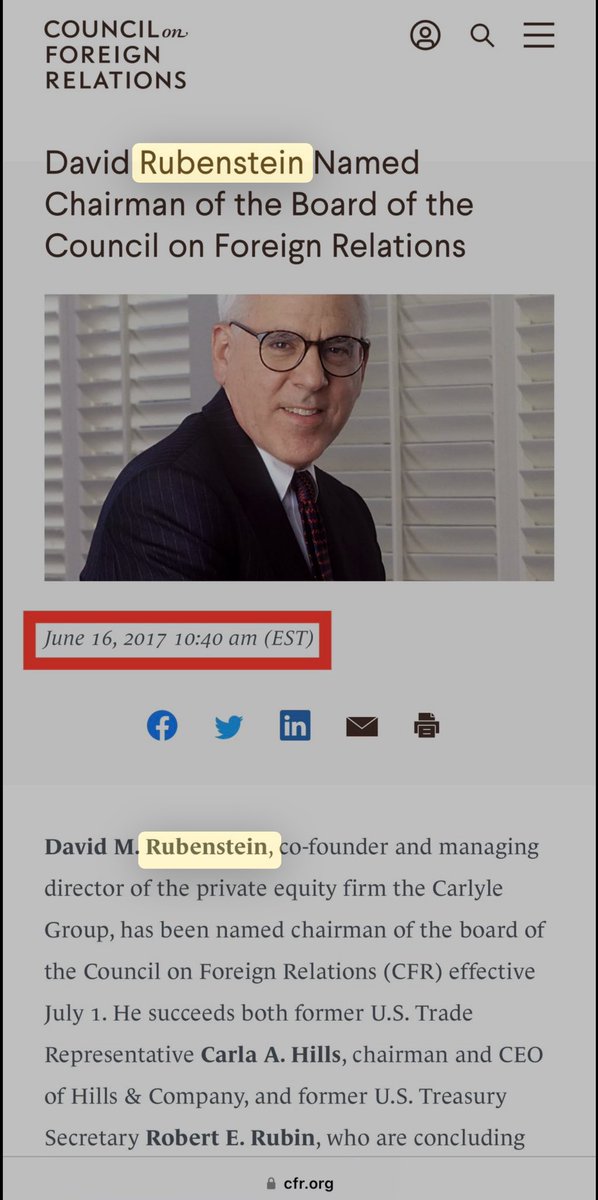Open the hamburger navigation menu
Viewport: 598px width, 1200px height.
point(539,36)
